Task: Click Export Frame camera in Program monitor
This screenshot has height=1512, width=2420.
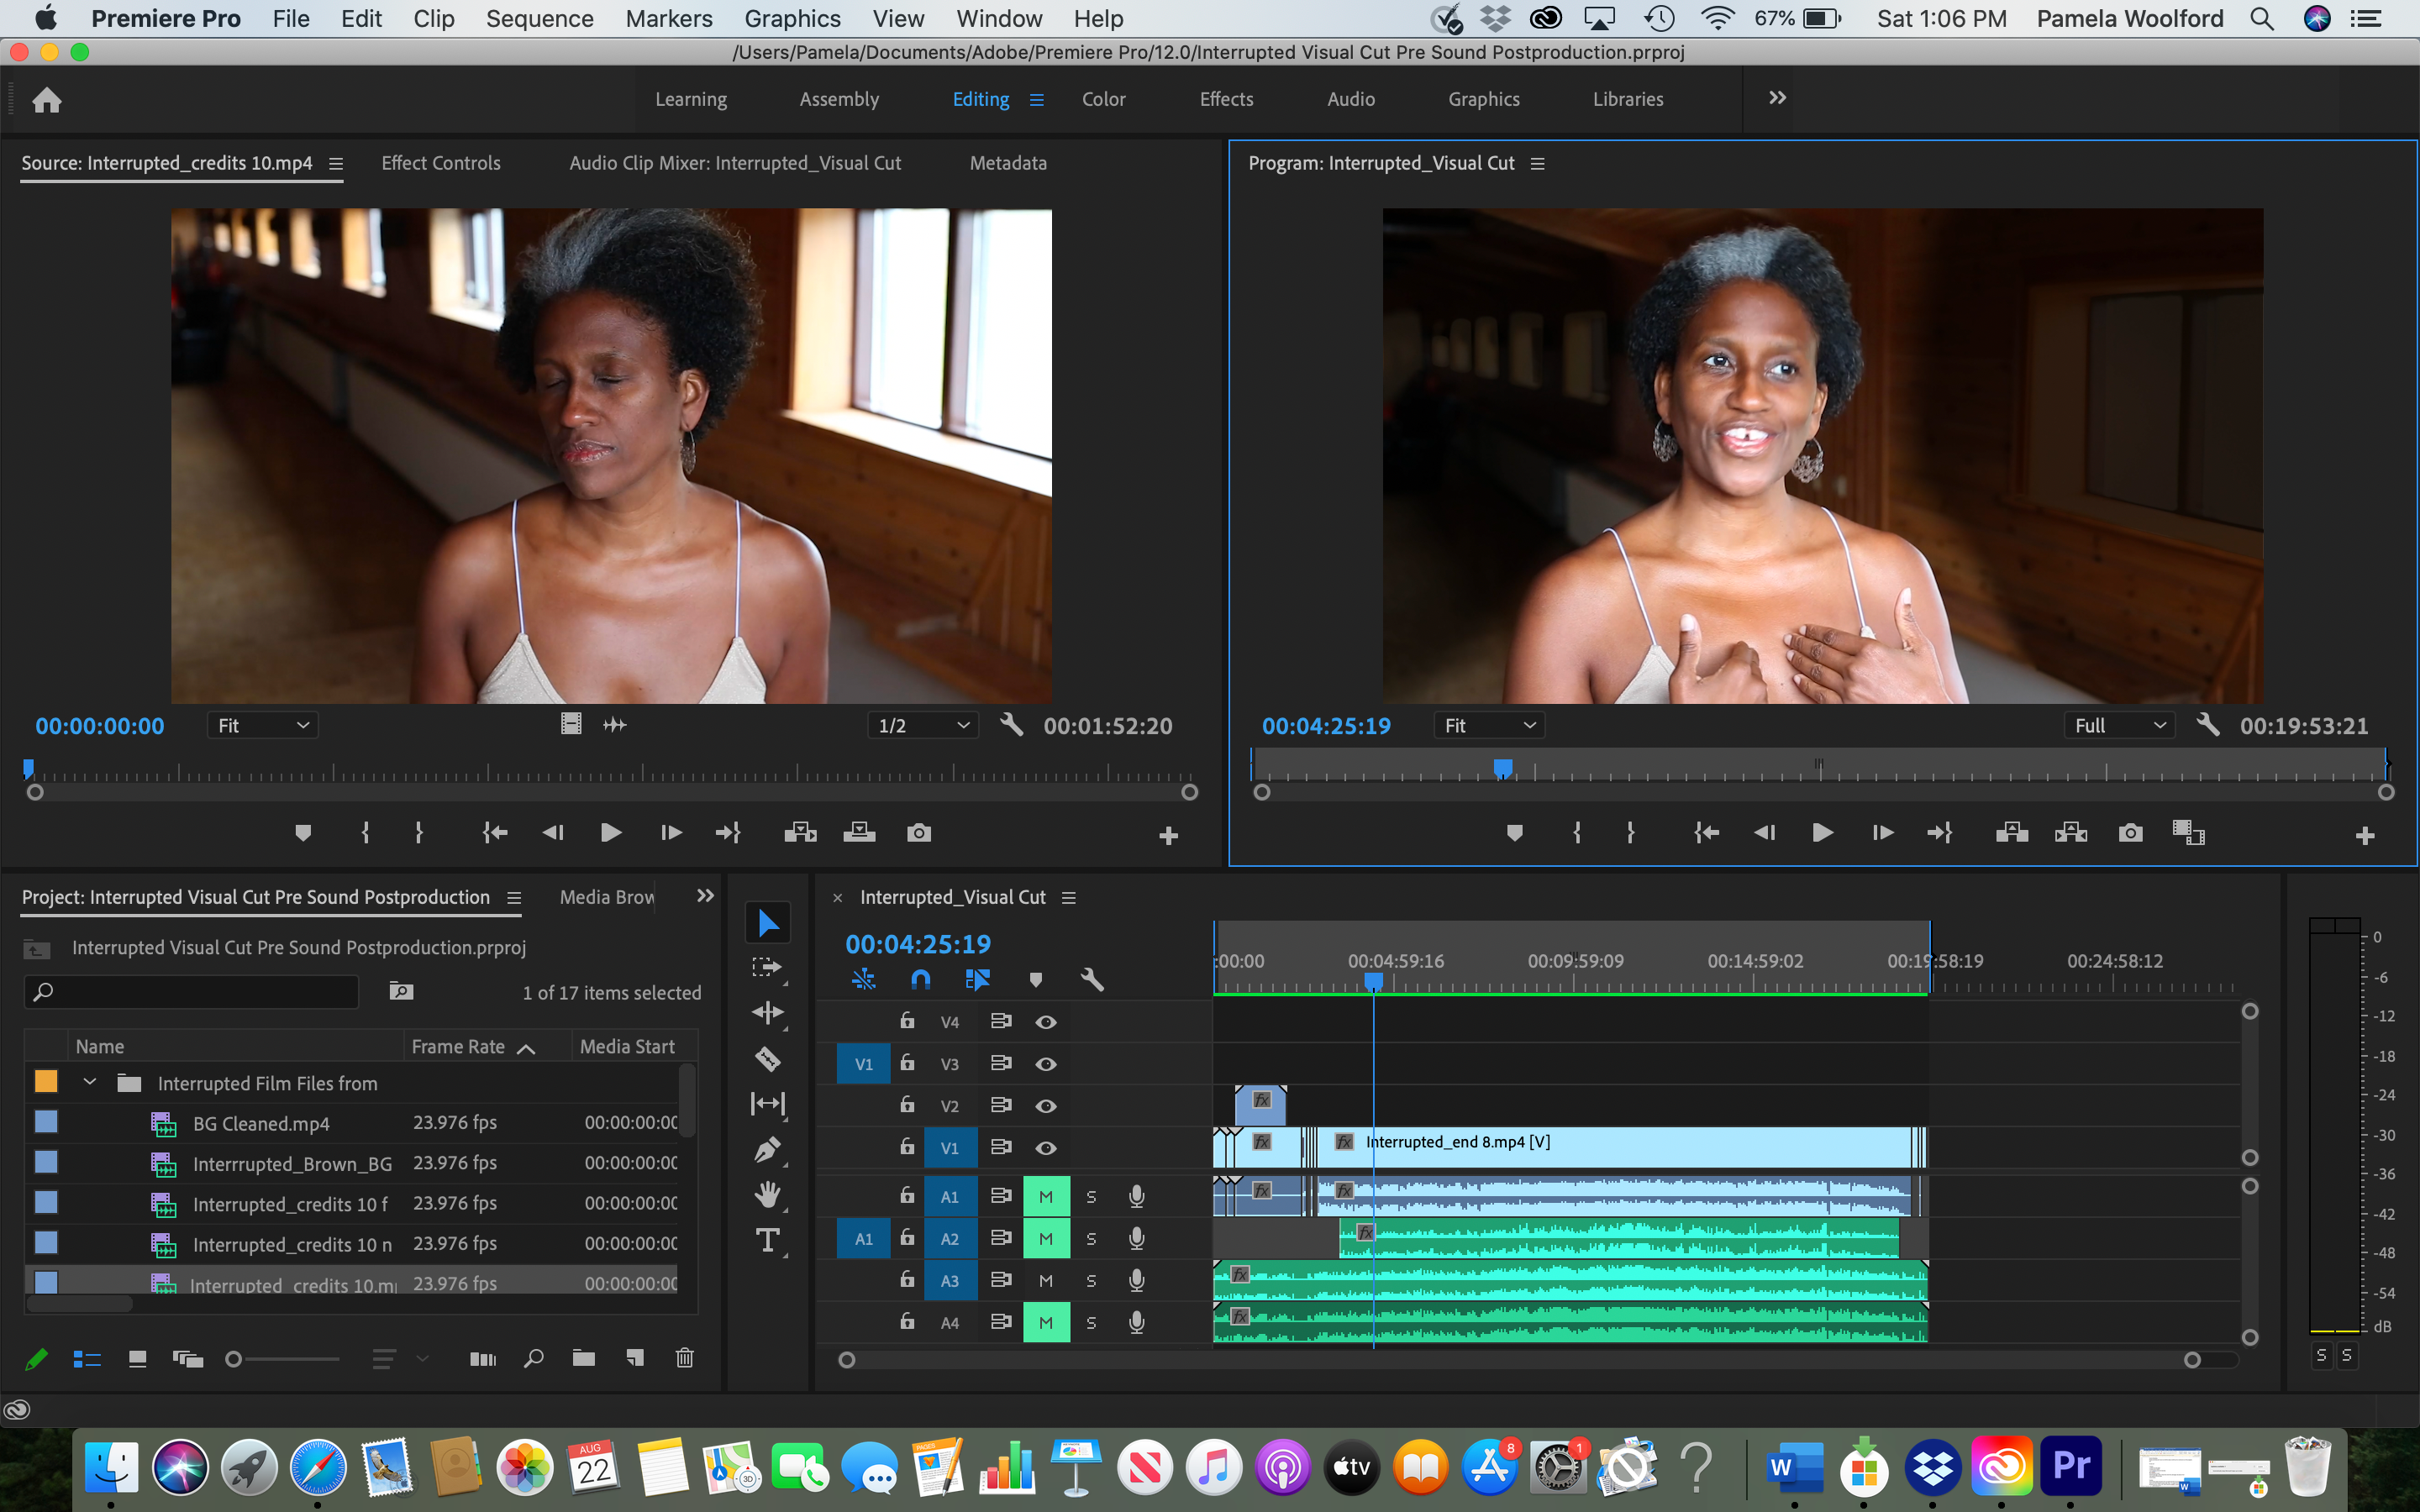Action: (2130, 833)
